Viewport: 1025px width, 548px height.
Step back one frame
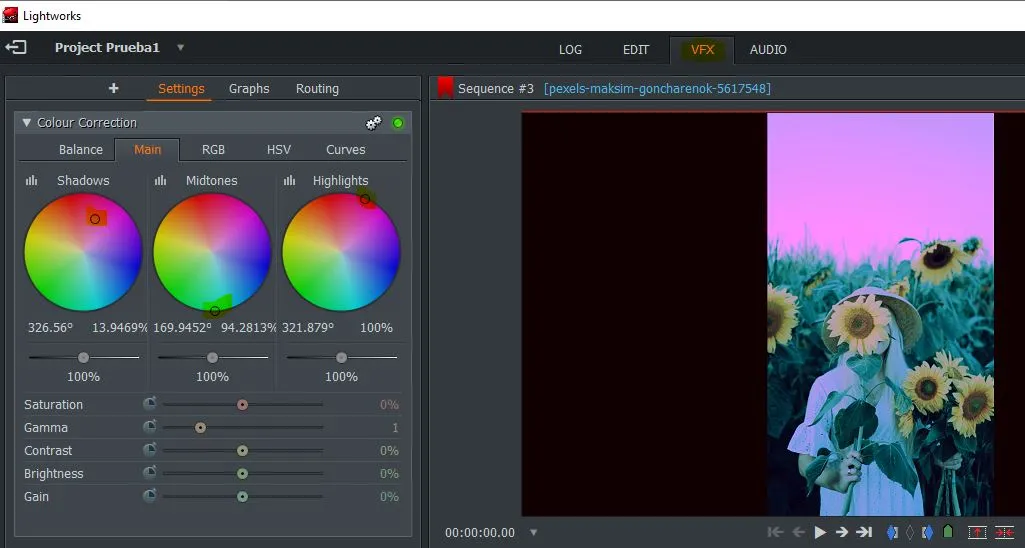click(x=798, y=532)
